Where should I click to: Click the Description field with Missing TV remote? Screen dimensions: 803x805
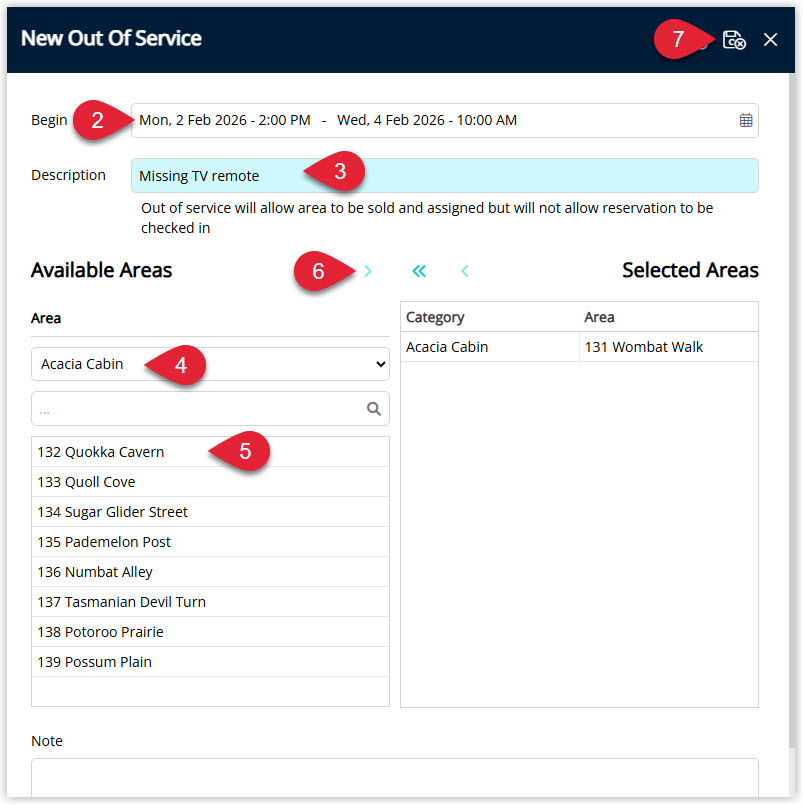445,176
